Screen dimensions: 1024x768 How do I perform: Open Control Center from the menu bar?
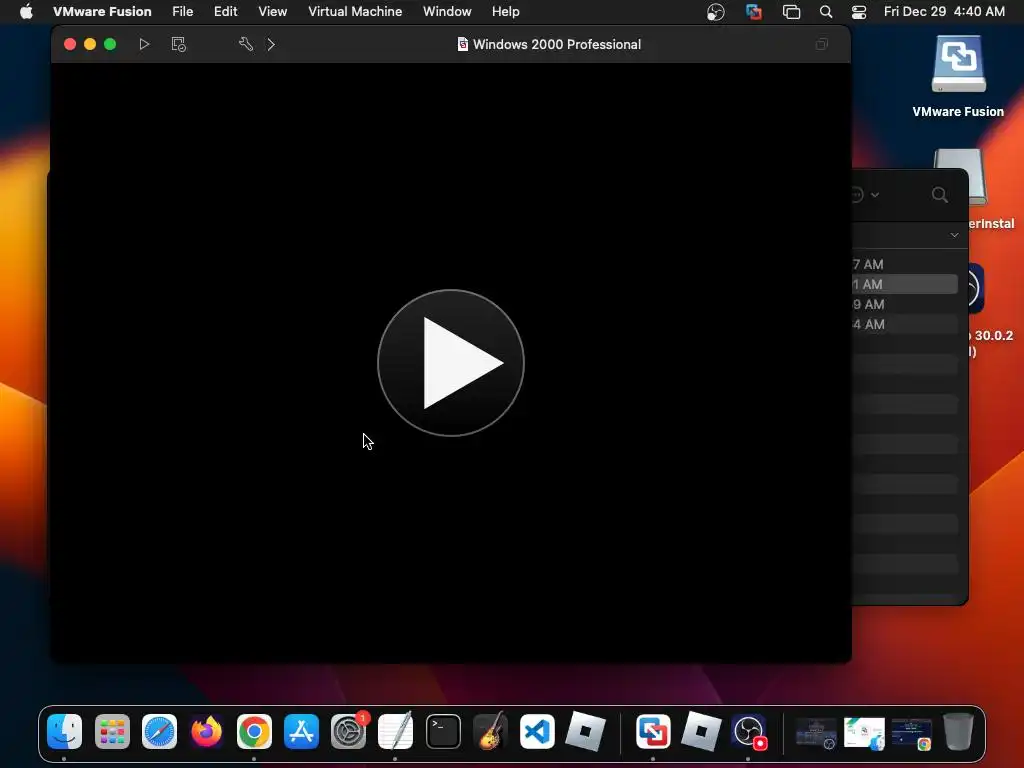click(x=859, y=12)
